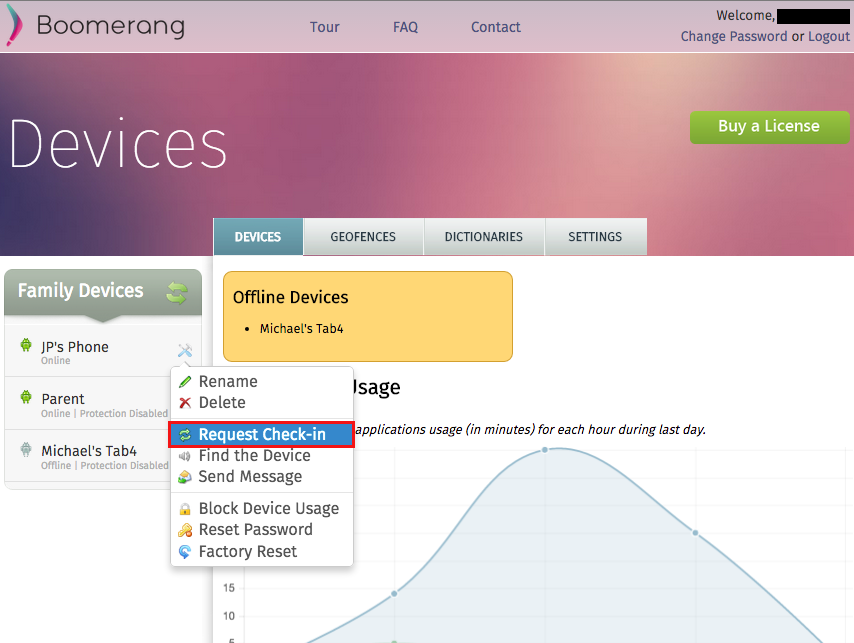This screenshot has height=643, width=854.
Task: Open the Tour page link
Action: pyautogui.click(x=325, y=27)
